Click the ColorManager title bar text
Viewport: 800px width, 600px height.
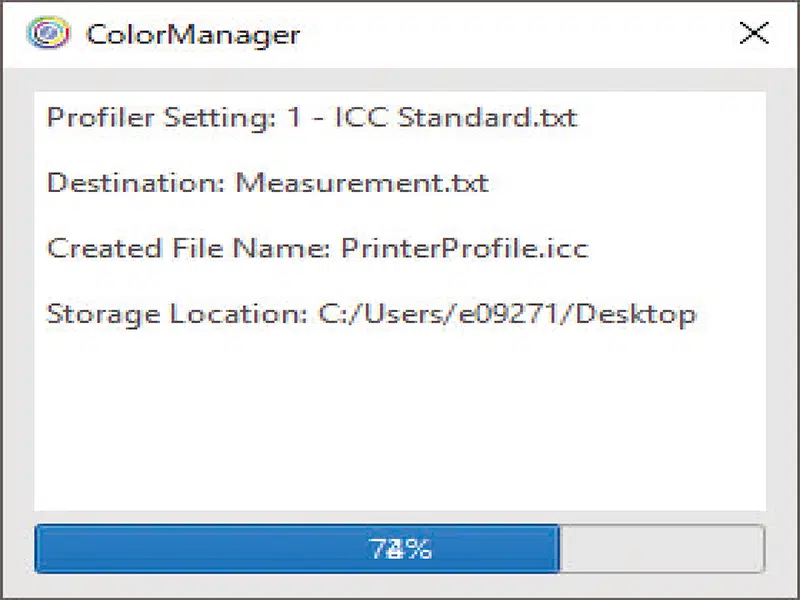pos(193,34)
